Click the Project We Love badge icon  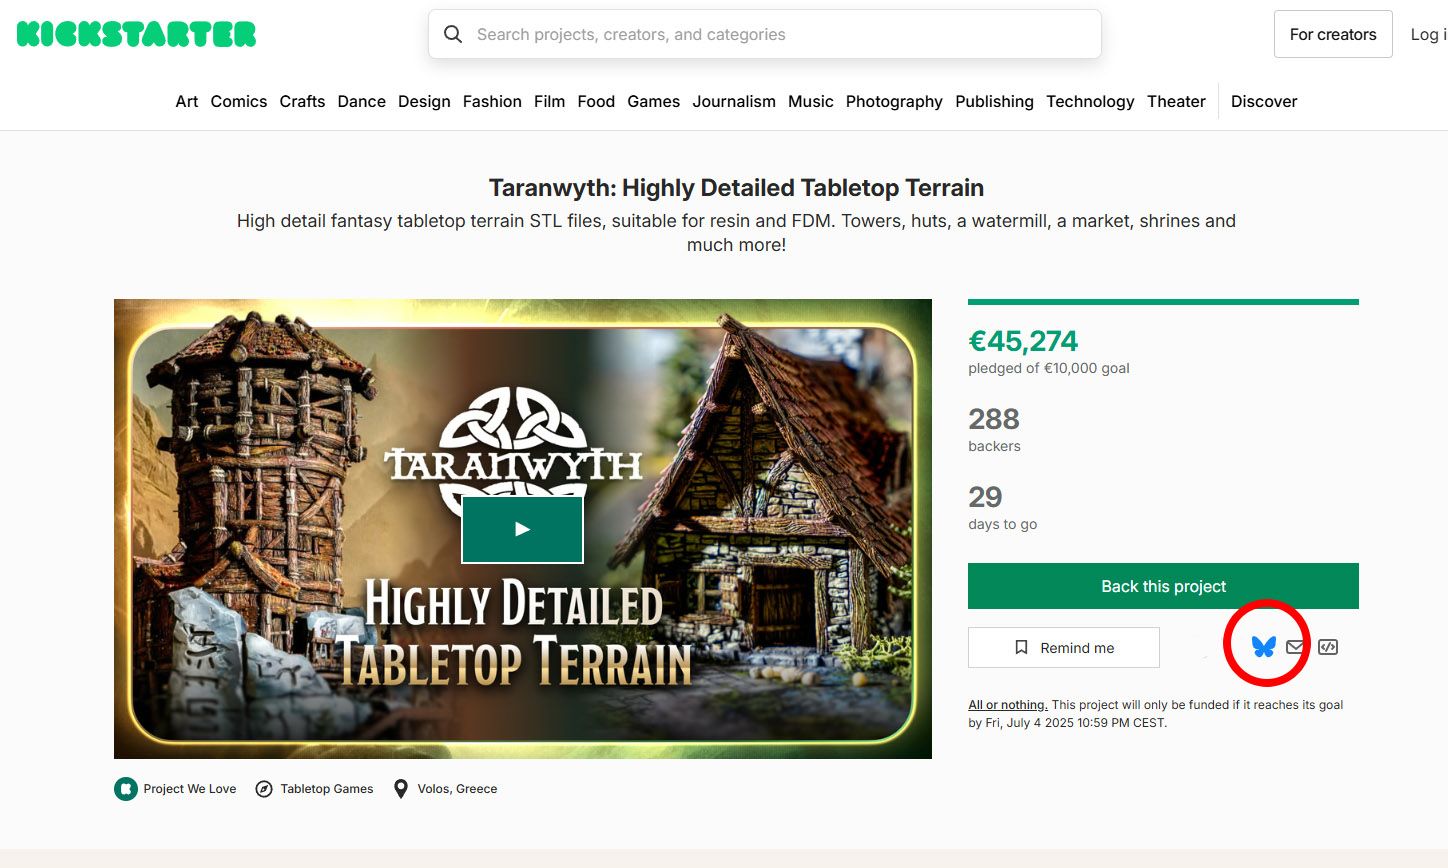point(125,789)
